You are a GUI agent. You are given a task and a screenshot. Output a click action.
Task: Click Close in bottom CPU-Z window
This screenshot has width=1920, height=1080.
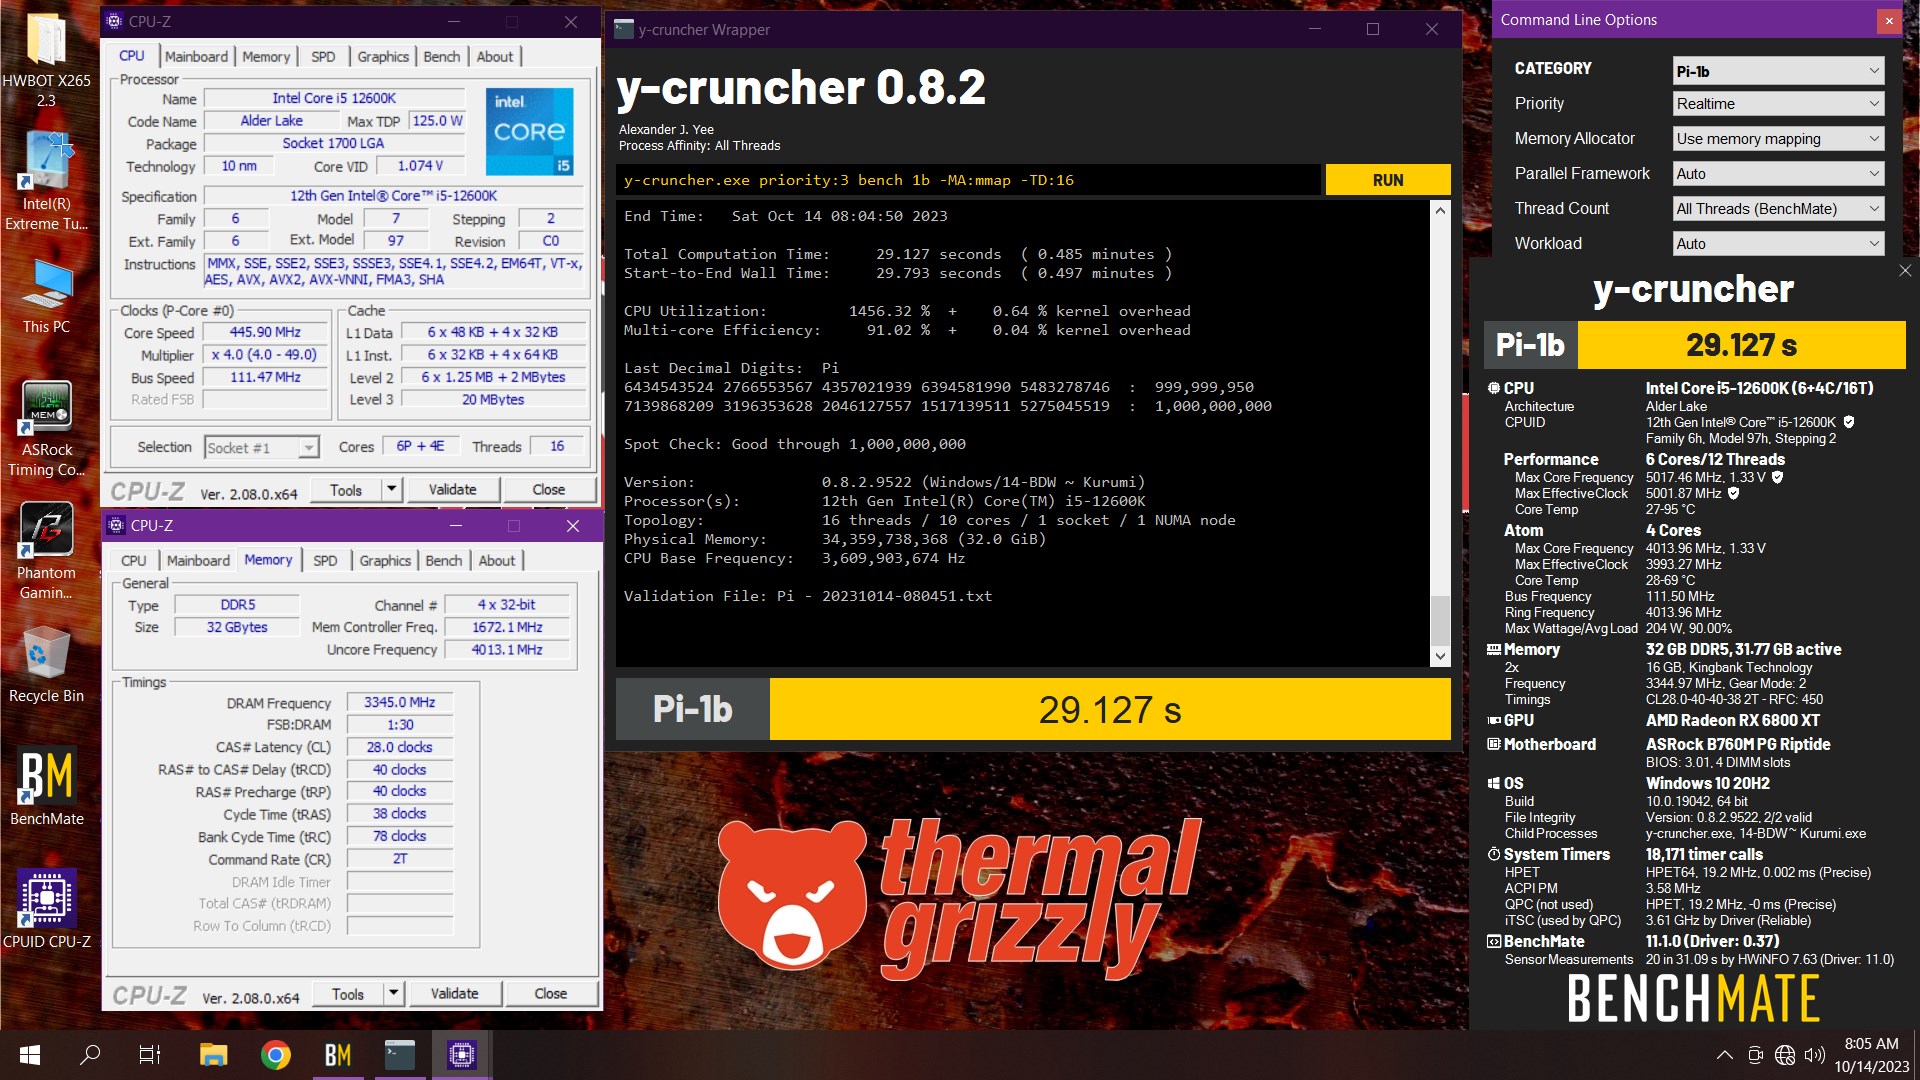[x=550, y=994]
